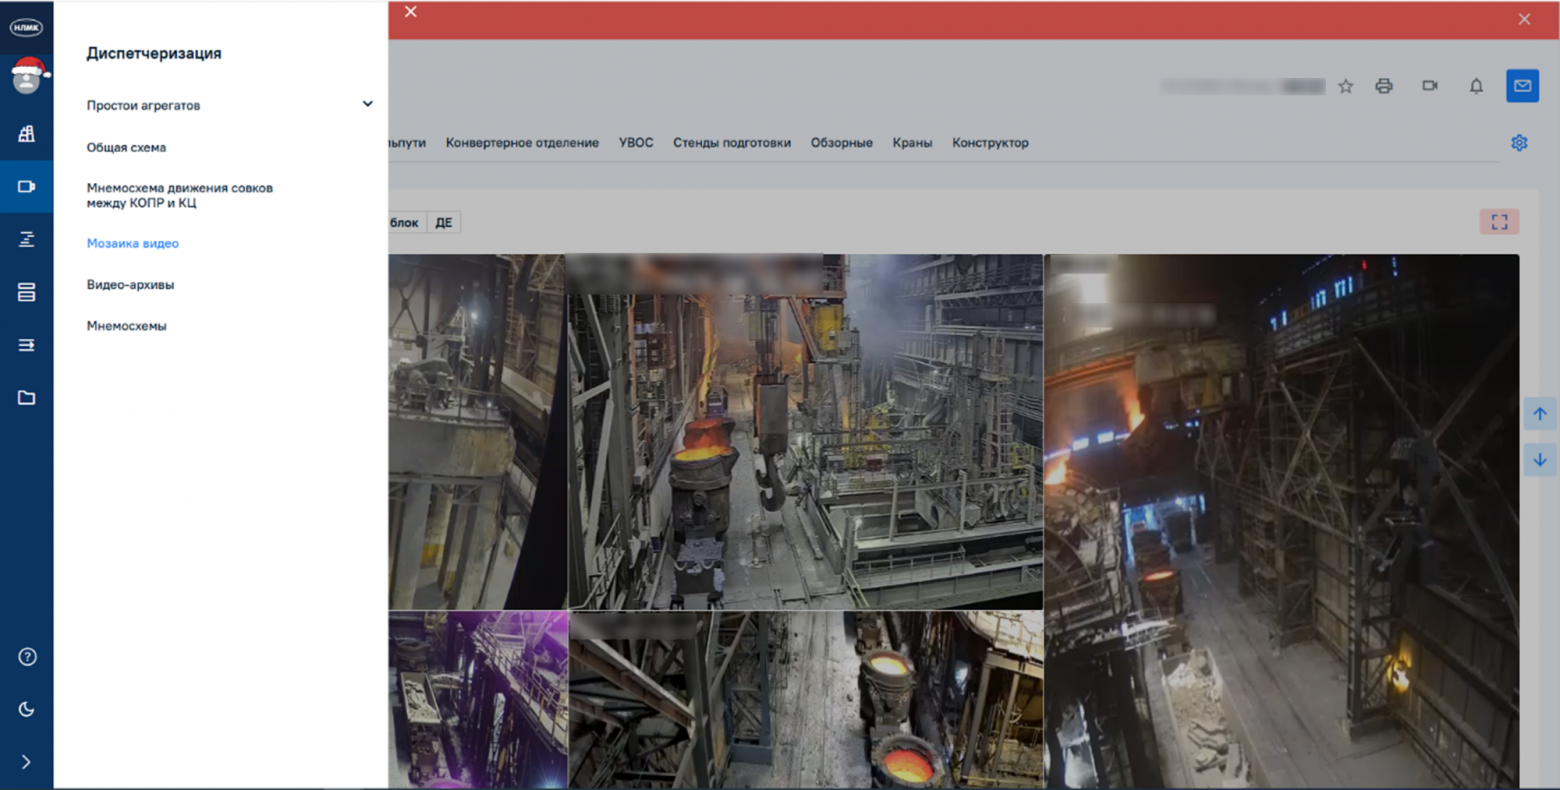Click the center ladle camera feed
The width and height of the screenshot is (1560, 790).
click(805, 432)
